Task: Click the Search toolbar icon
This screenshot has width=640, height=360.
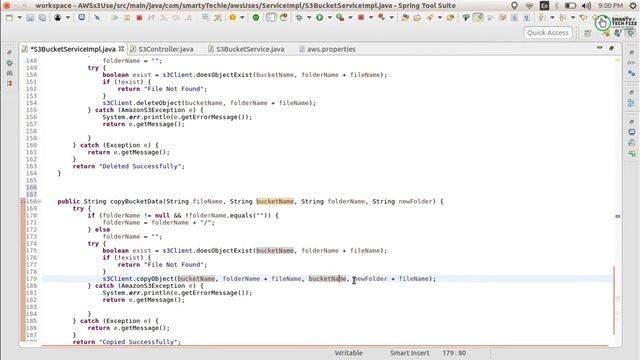Action: point(429,18)
